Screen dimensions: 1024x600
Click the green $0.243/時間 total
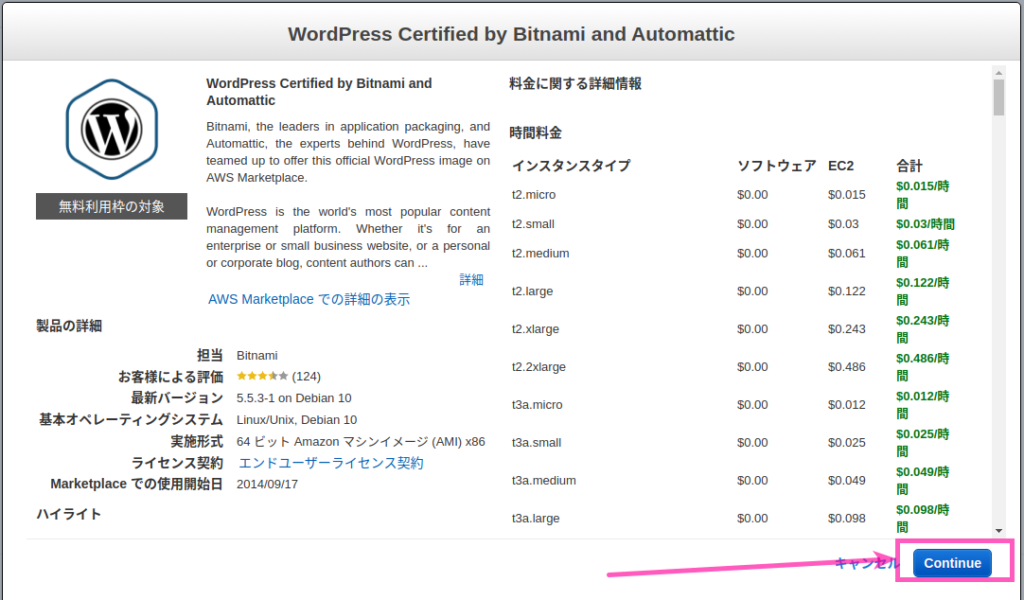point(922,329)
